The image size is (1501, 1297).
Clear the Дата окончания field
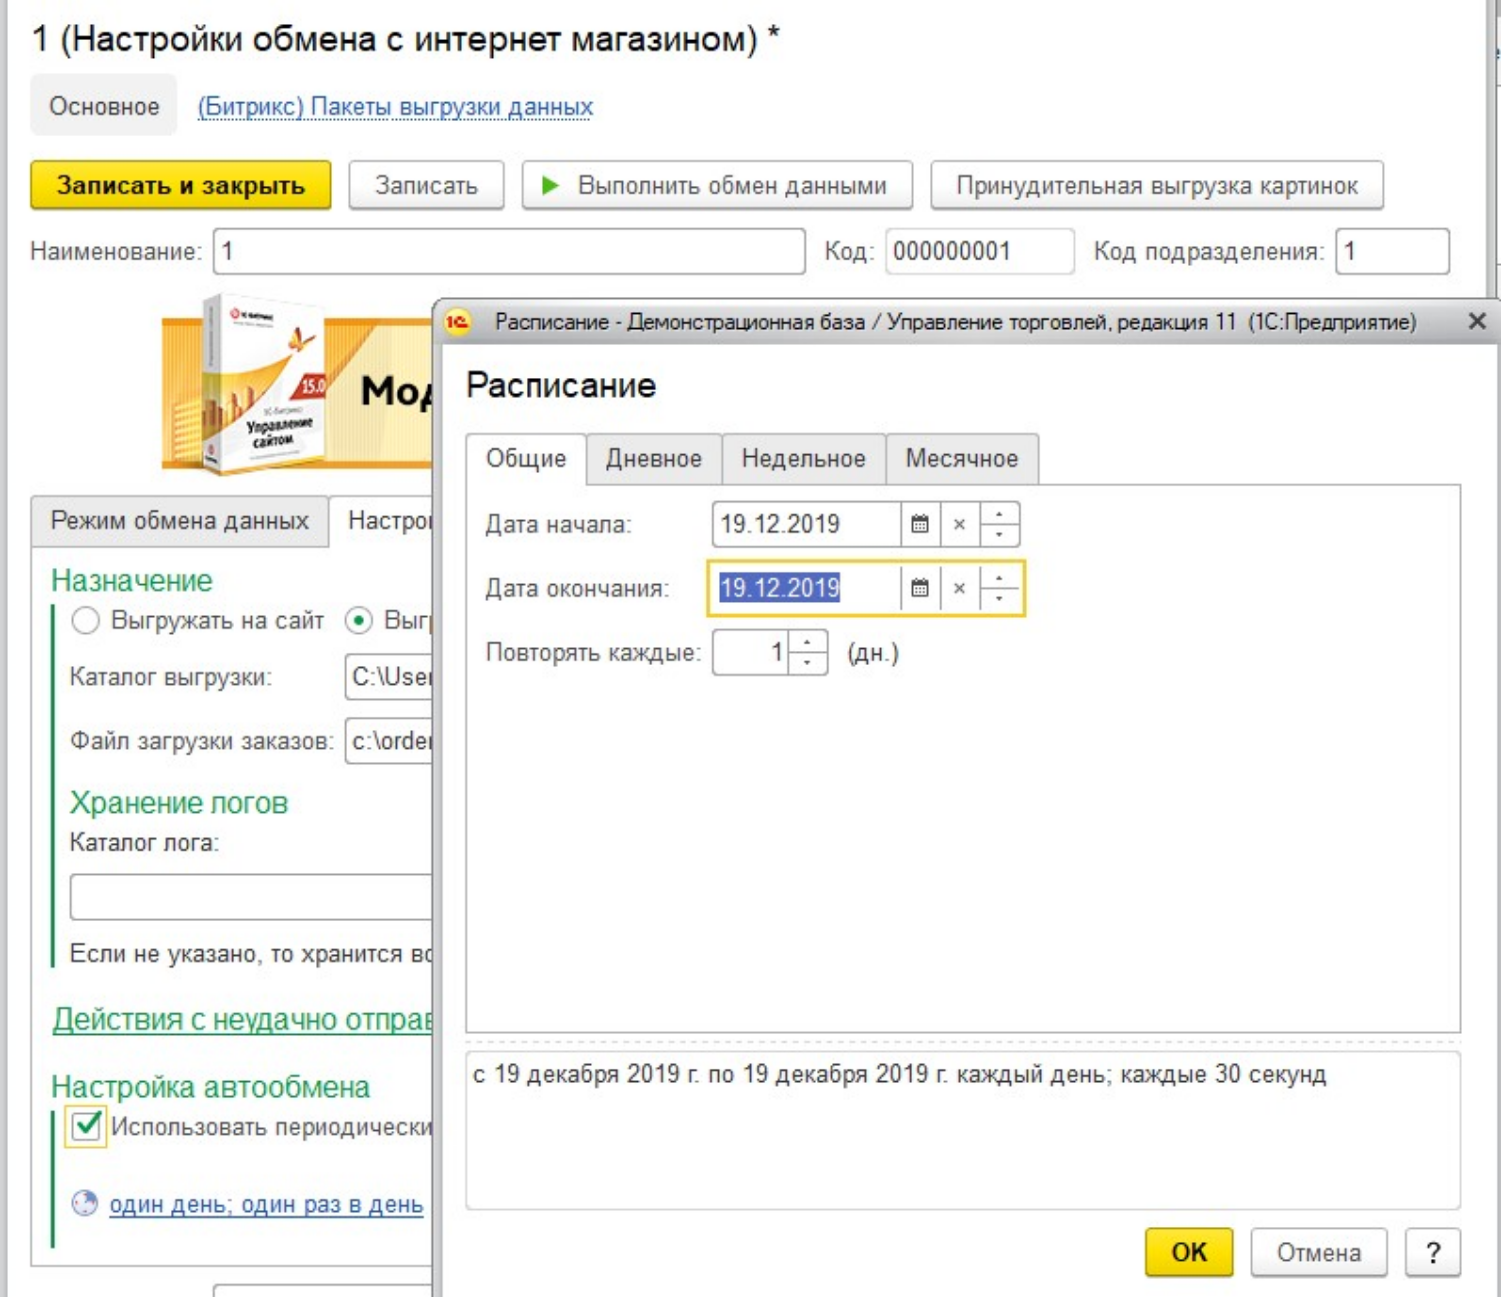click(959, 588)
